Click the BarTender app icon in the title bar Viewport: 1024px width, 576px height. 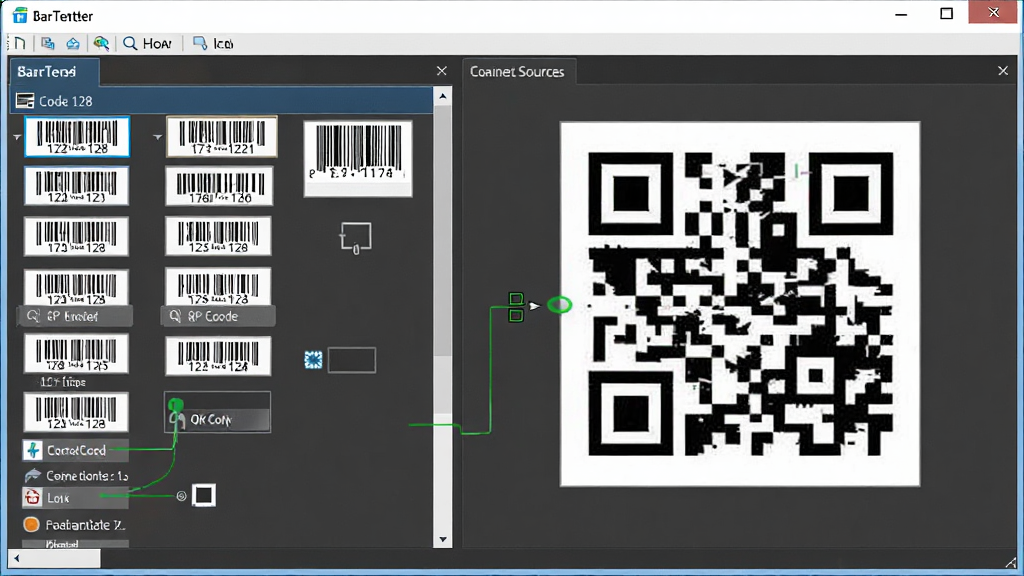click(20, 15)
